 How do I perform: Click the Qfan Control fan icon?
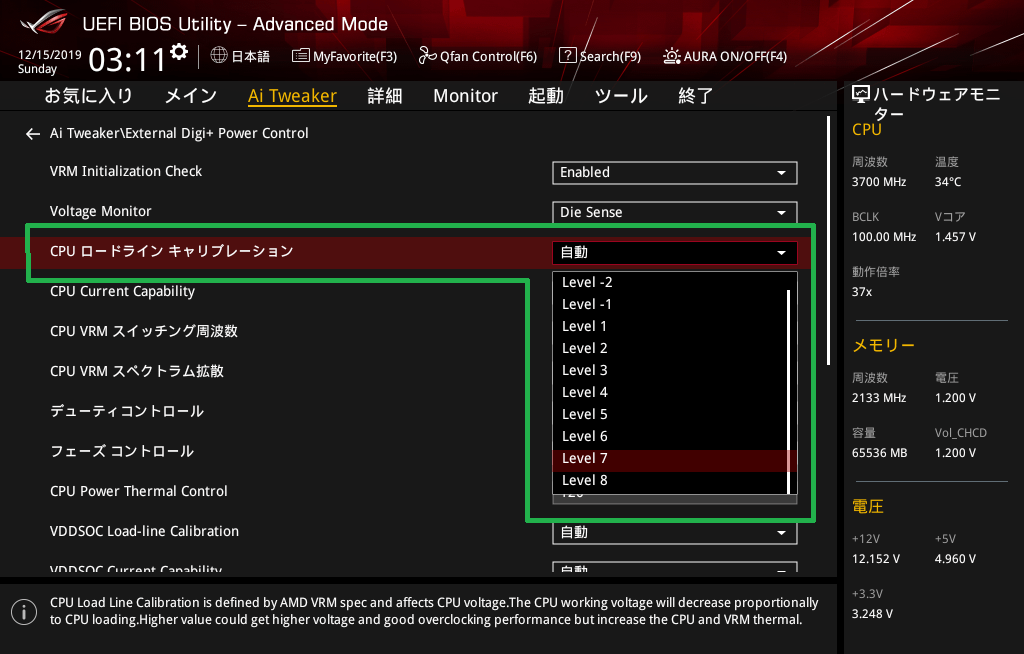click(x=427, y=56)
